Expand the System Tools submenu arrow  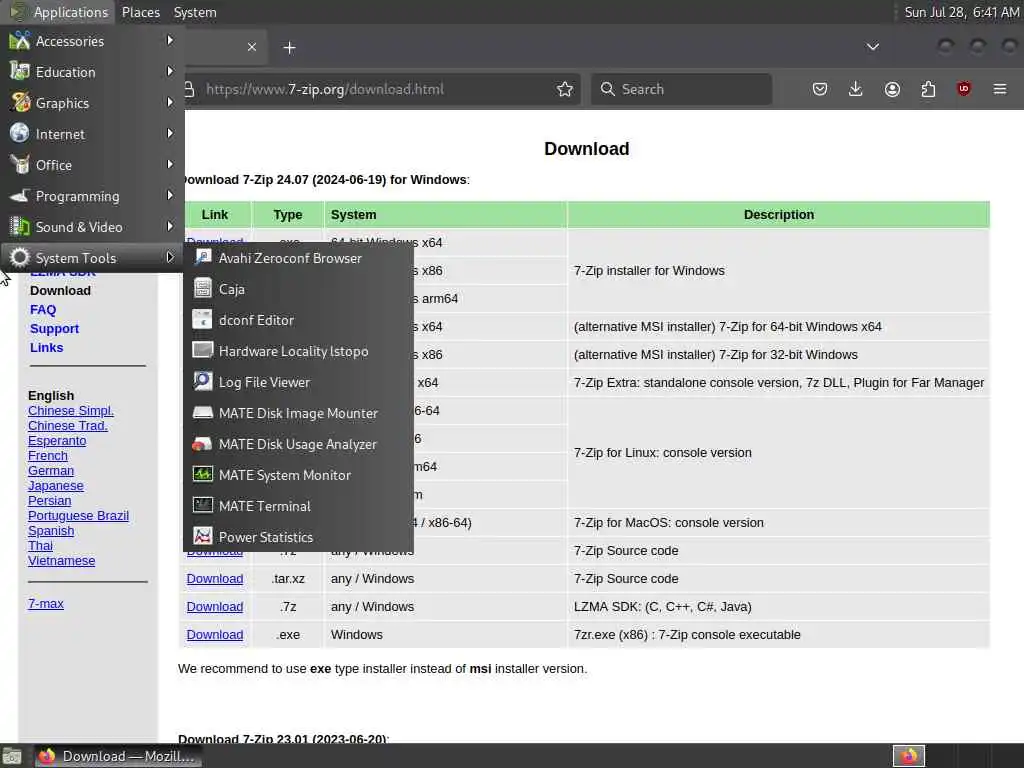tap(170, 257)
